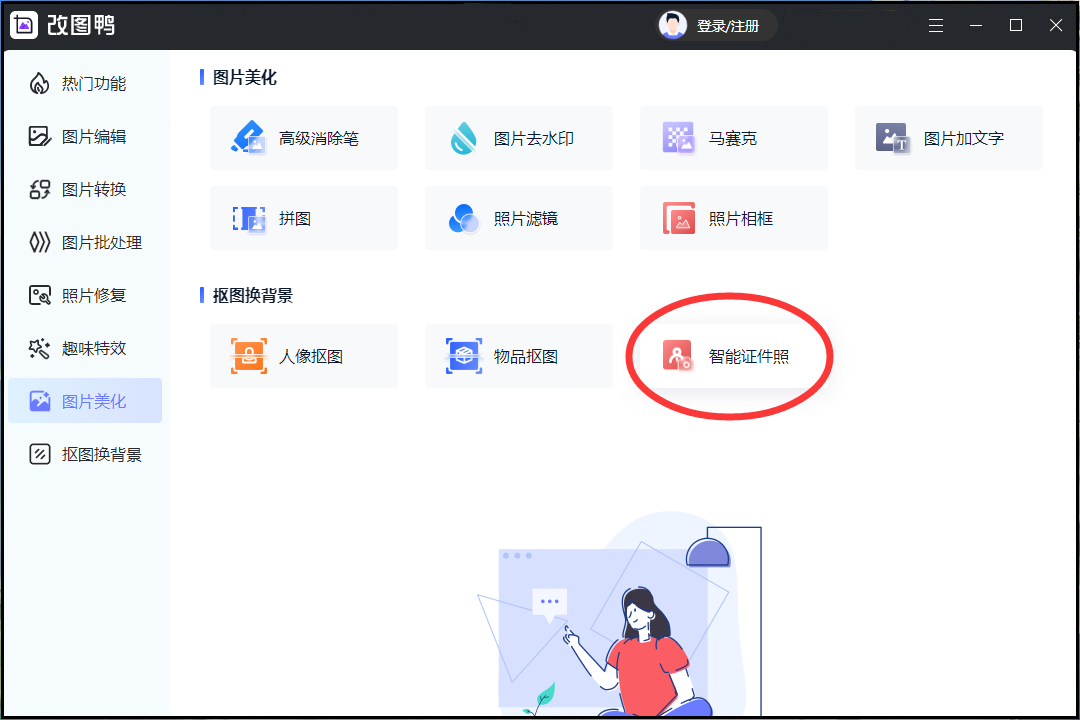Screen dimensions: 1080x720
Task: Open the hamburger menu at top right
Action: coord(936,25)
